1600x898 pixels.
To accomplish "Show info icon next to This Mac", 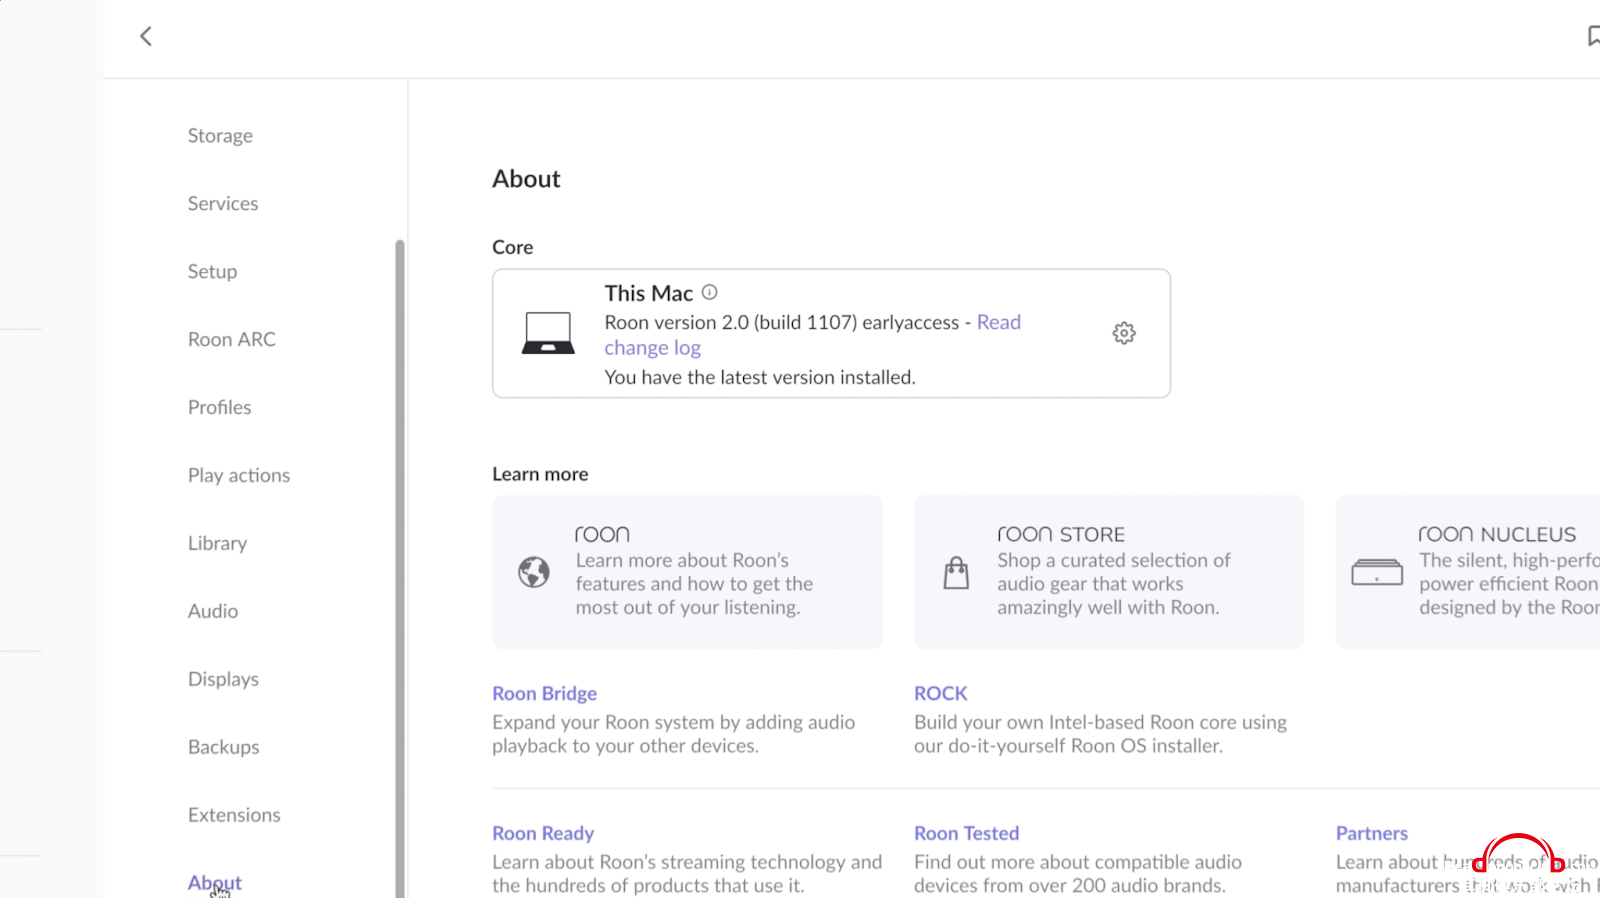I will click(x=710, y=292).
